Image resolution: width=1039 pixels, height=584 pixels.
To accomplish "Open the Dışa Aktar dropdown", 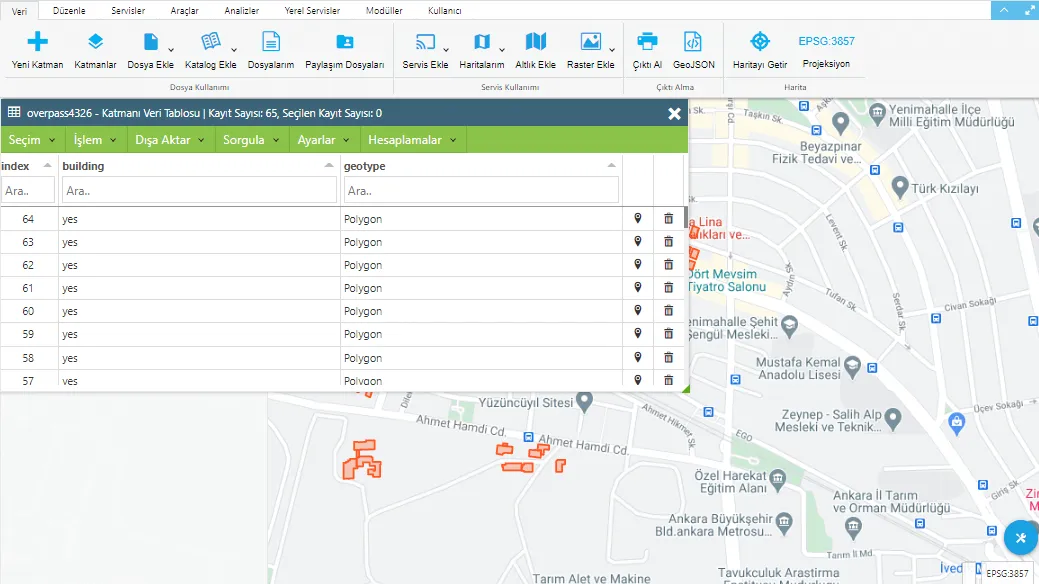I will [x=170, y=140].
